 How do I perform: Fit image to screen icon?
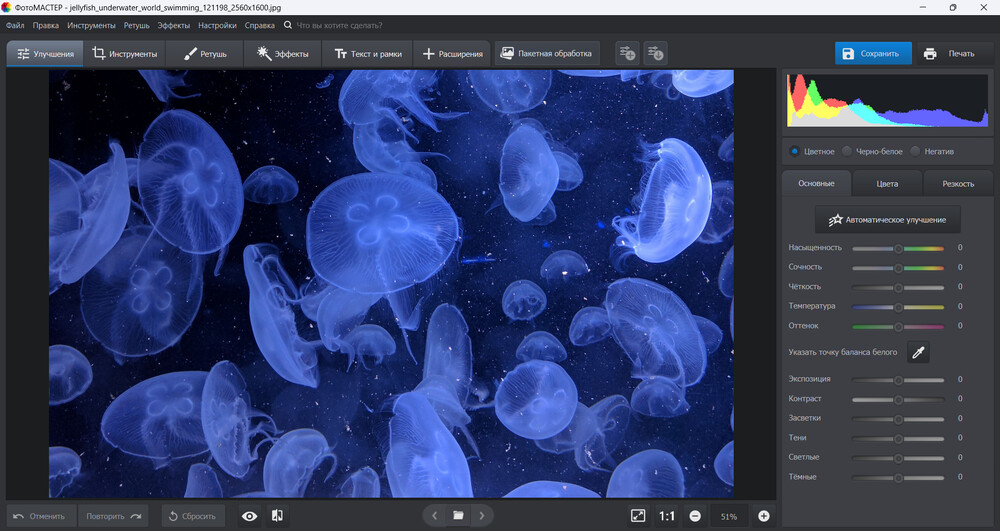click(638, 516)
